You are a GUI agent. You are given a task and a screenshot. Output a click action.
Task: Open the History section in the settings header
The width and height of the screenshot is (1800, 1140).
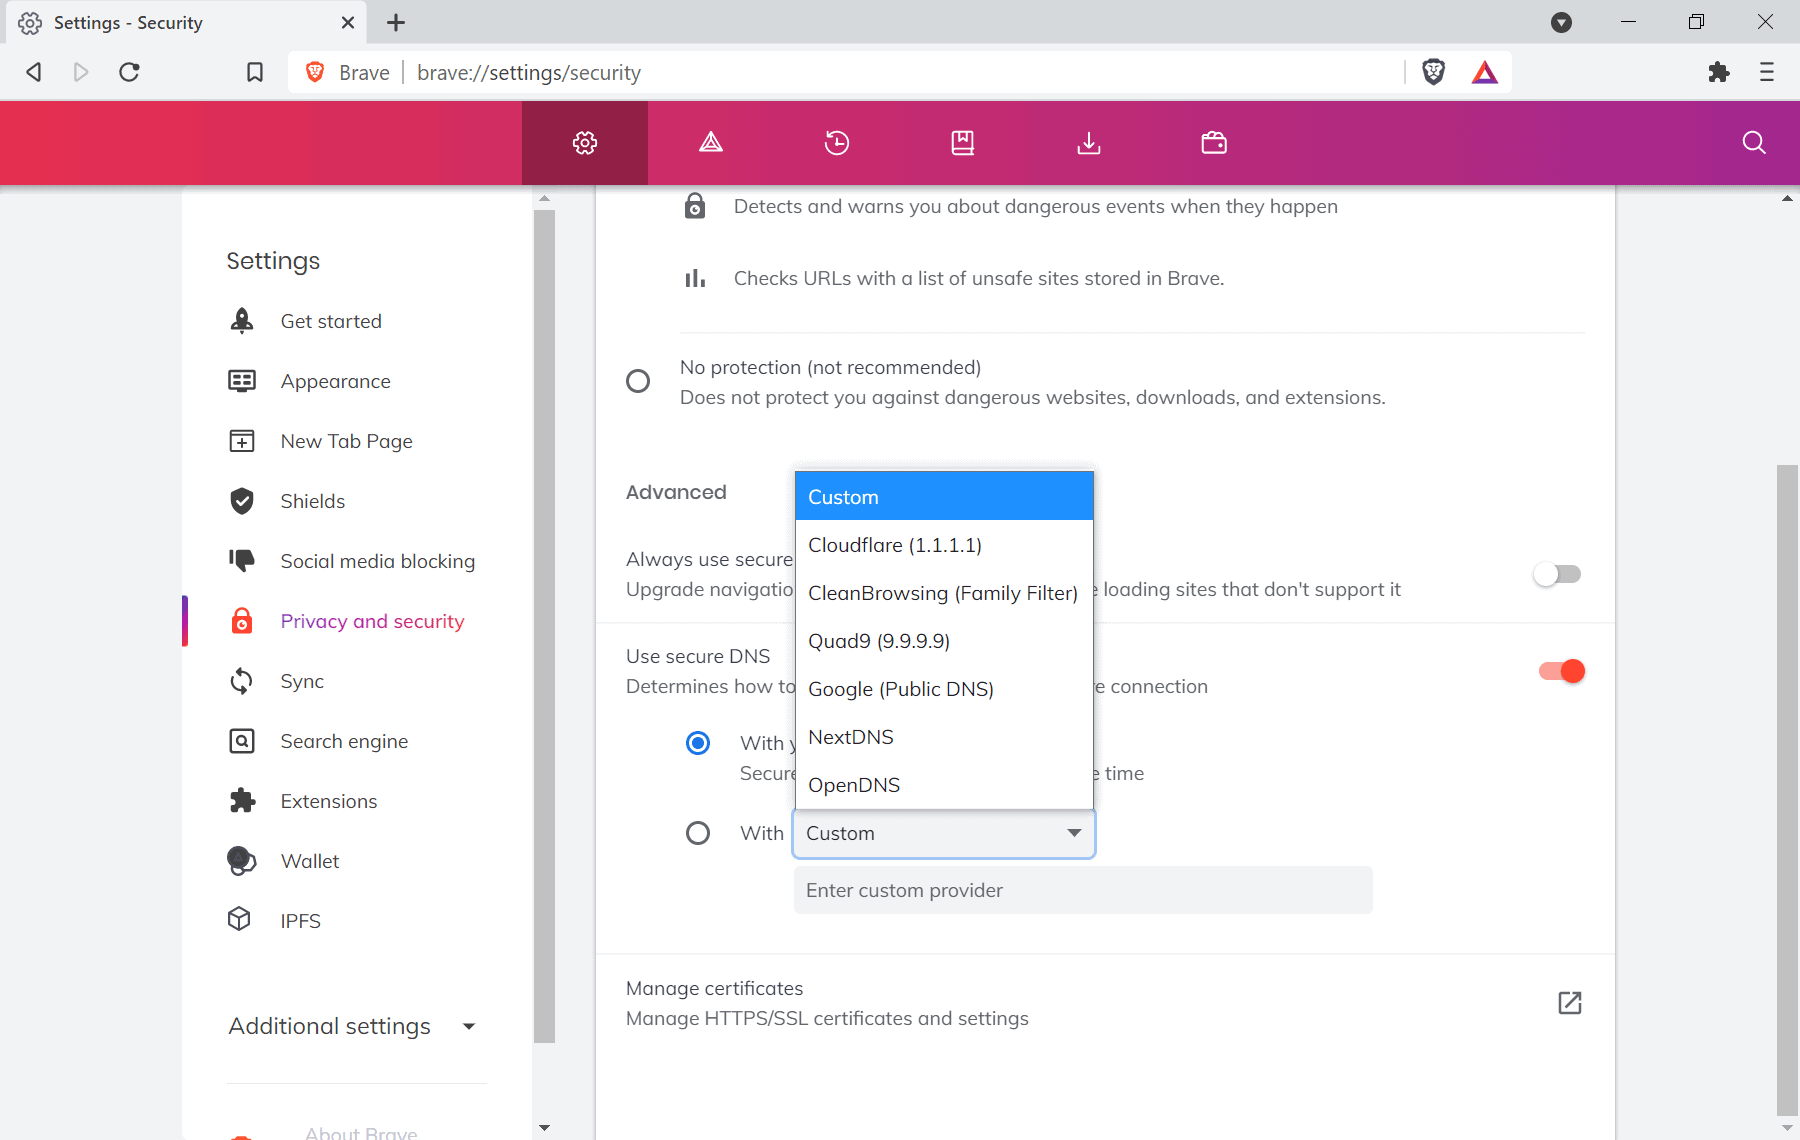tap(836, 142)
